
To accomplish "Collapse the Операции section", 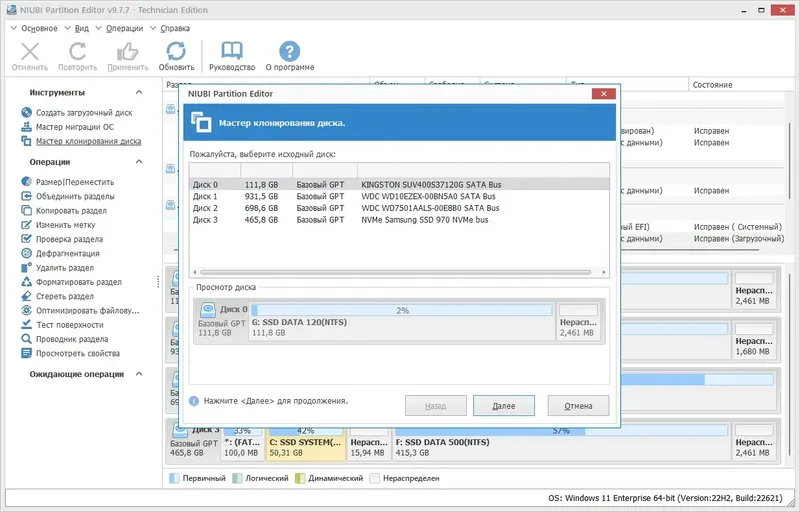I will tap(139, 162).
